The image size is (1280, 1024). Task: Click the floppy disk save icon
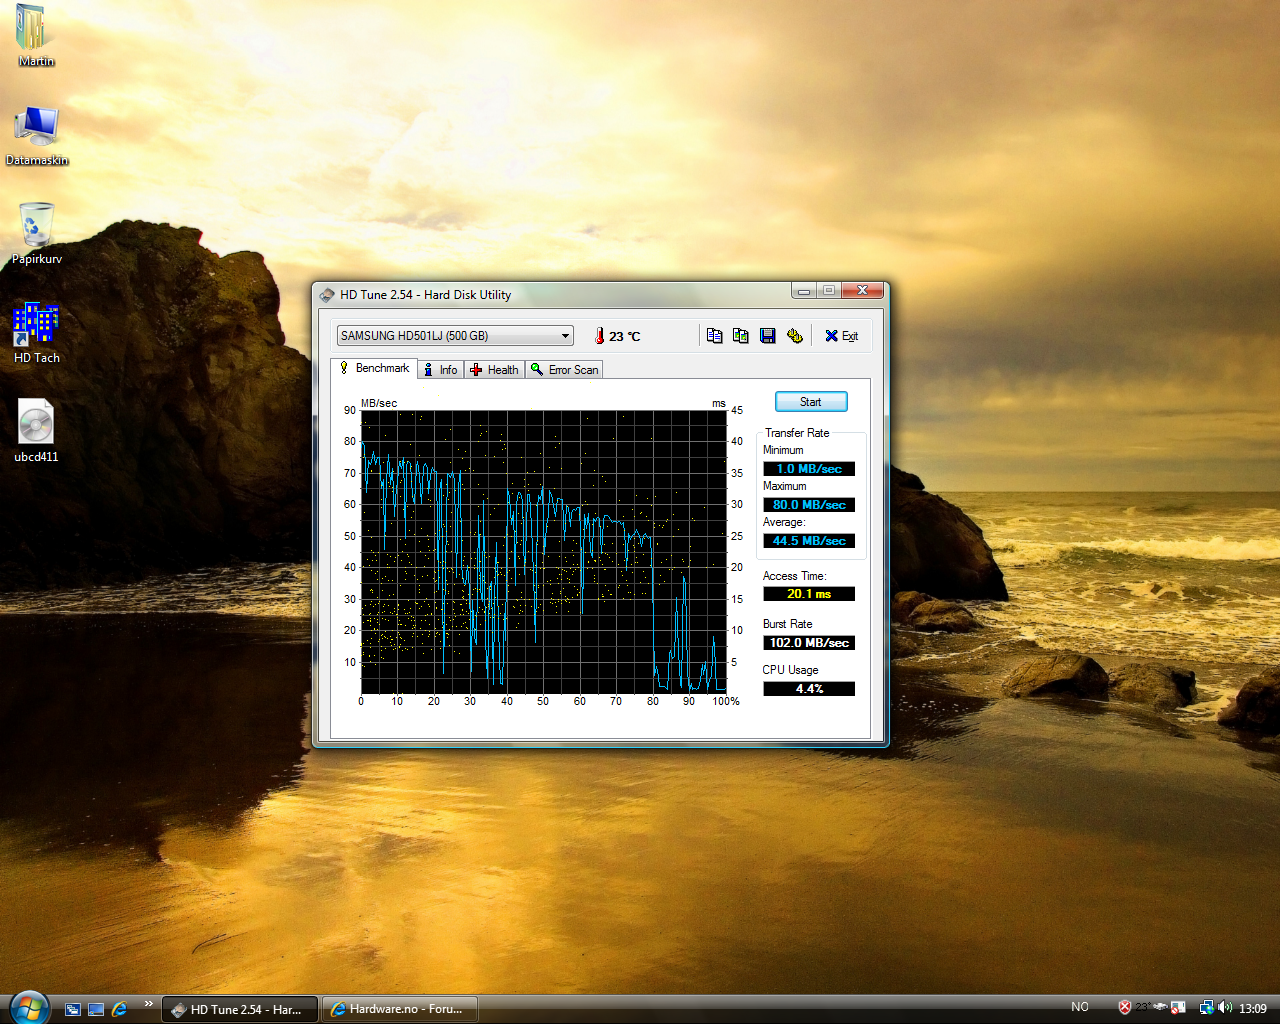(x=767, y=336)
